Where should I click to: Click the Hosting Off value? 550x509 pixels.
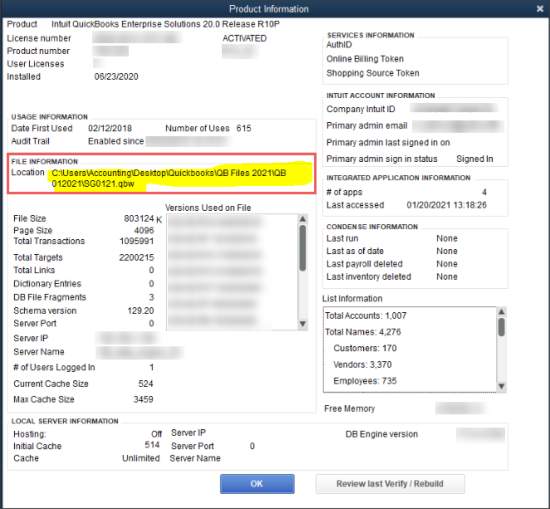(x=156, y=434)
